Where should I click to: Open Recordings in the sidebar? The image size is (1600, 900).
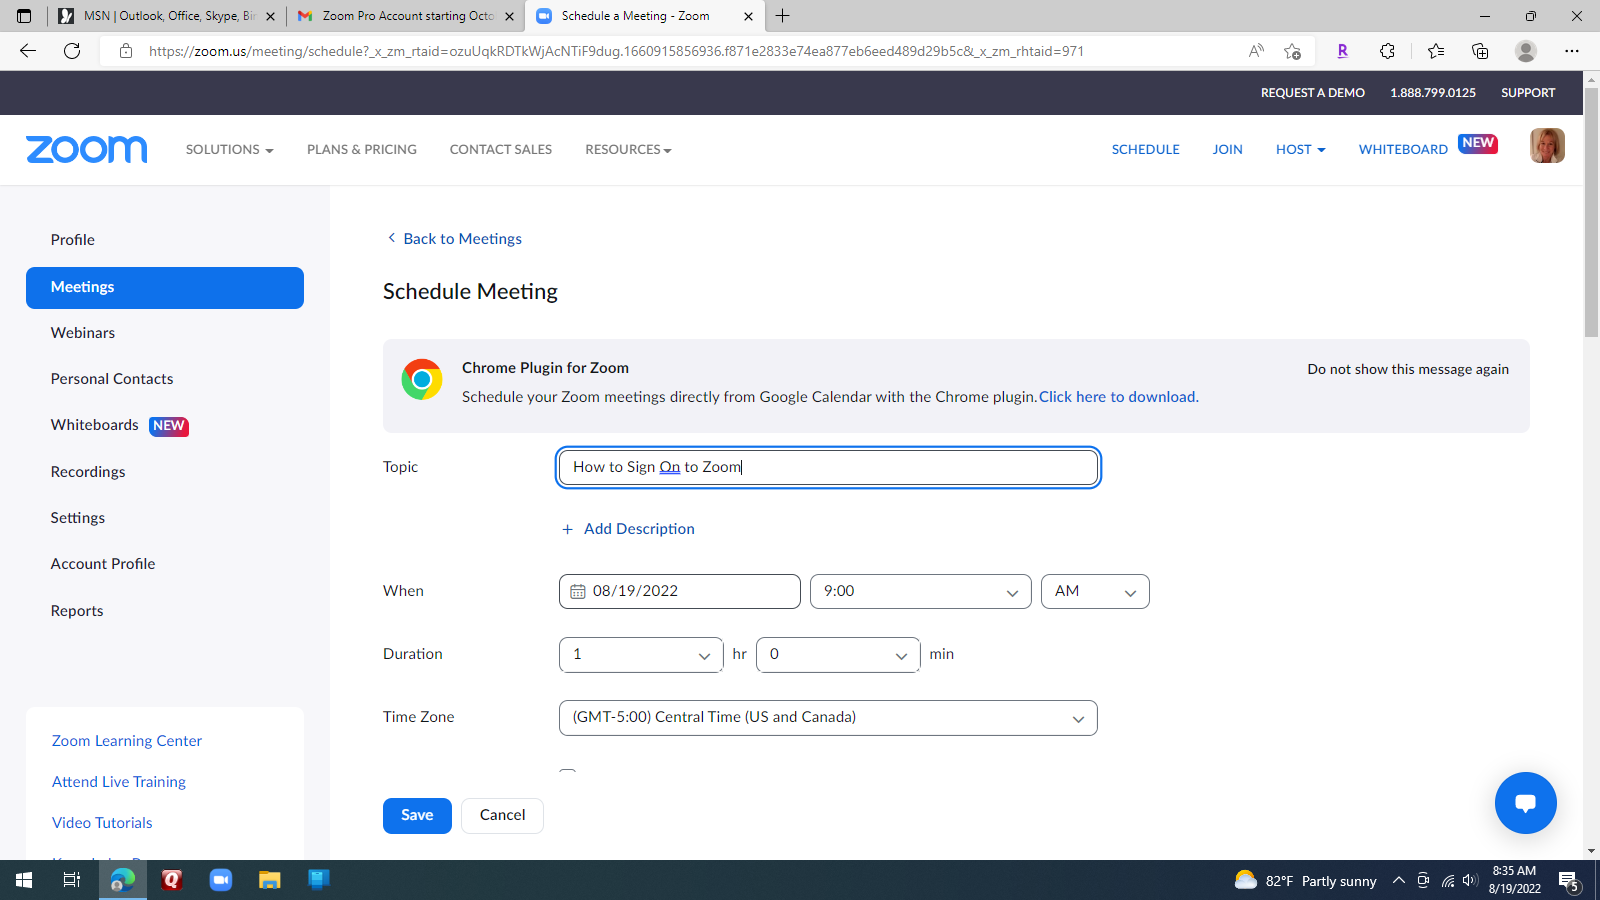point(88,472)
